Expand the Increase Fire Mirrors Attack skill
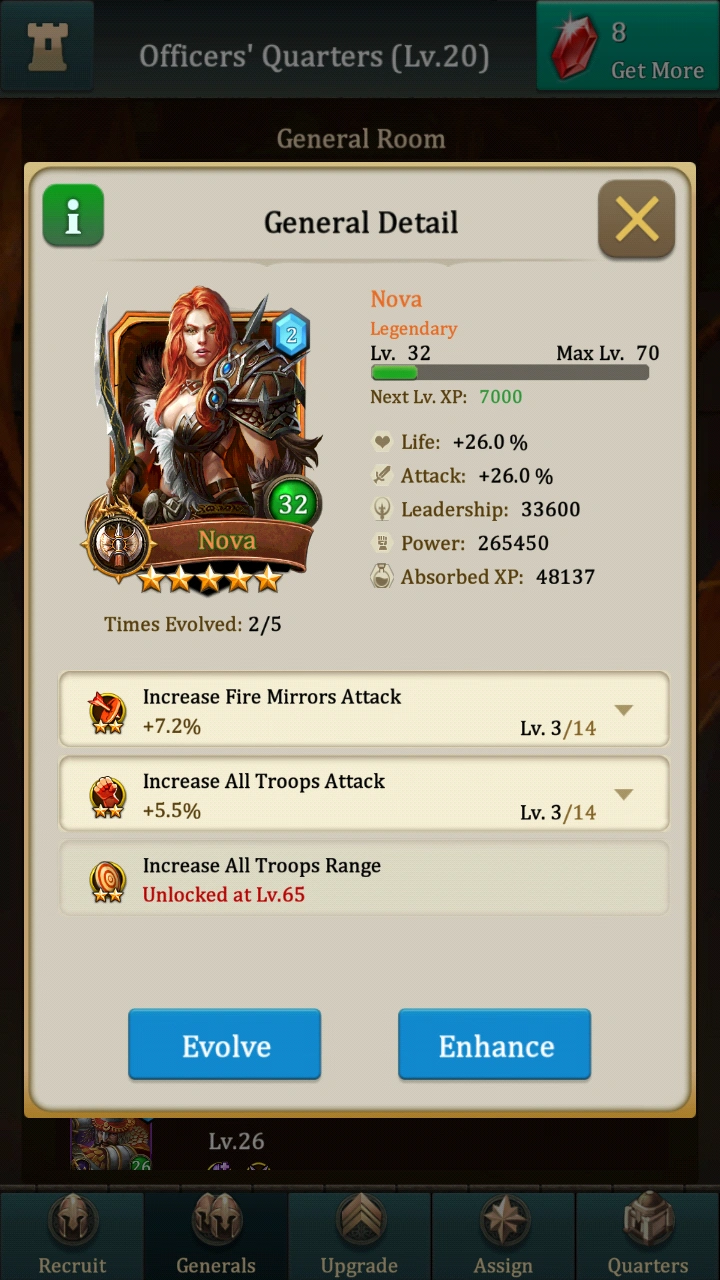 [x=623, y=710]
